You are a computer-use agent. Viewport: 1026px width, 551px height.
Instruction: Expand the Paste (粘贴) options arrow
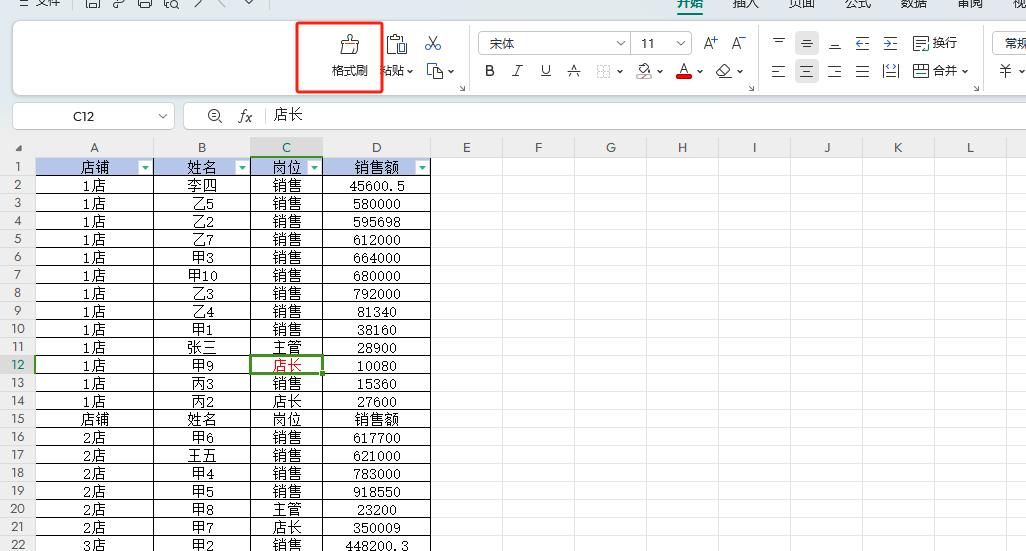coord(410,71)
